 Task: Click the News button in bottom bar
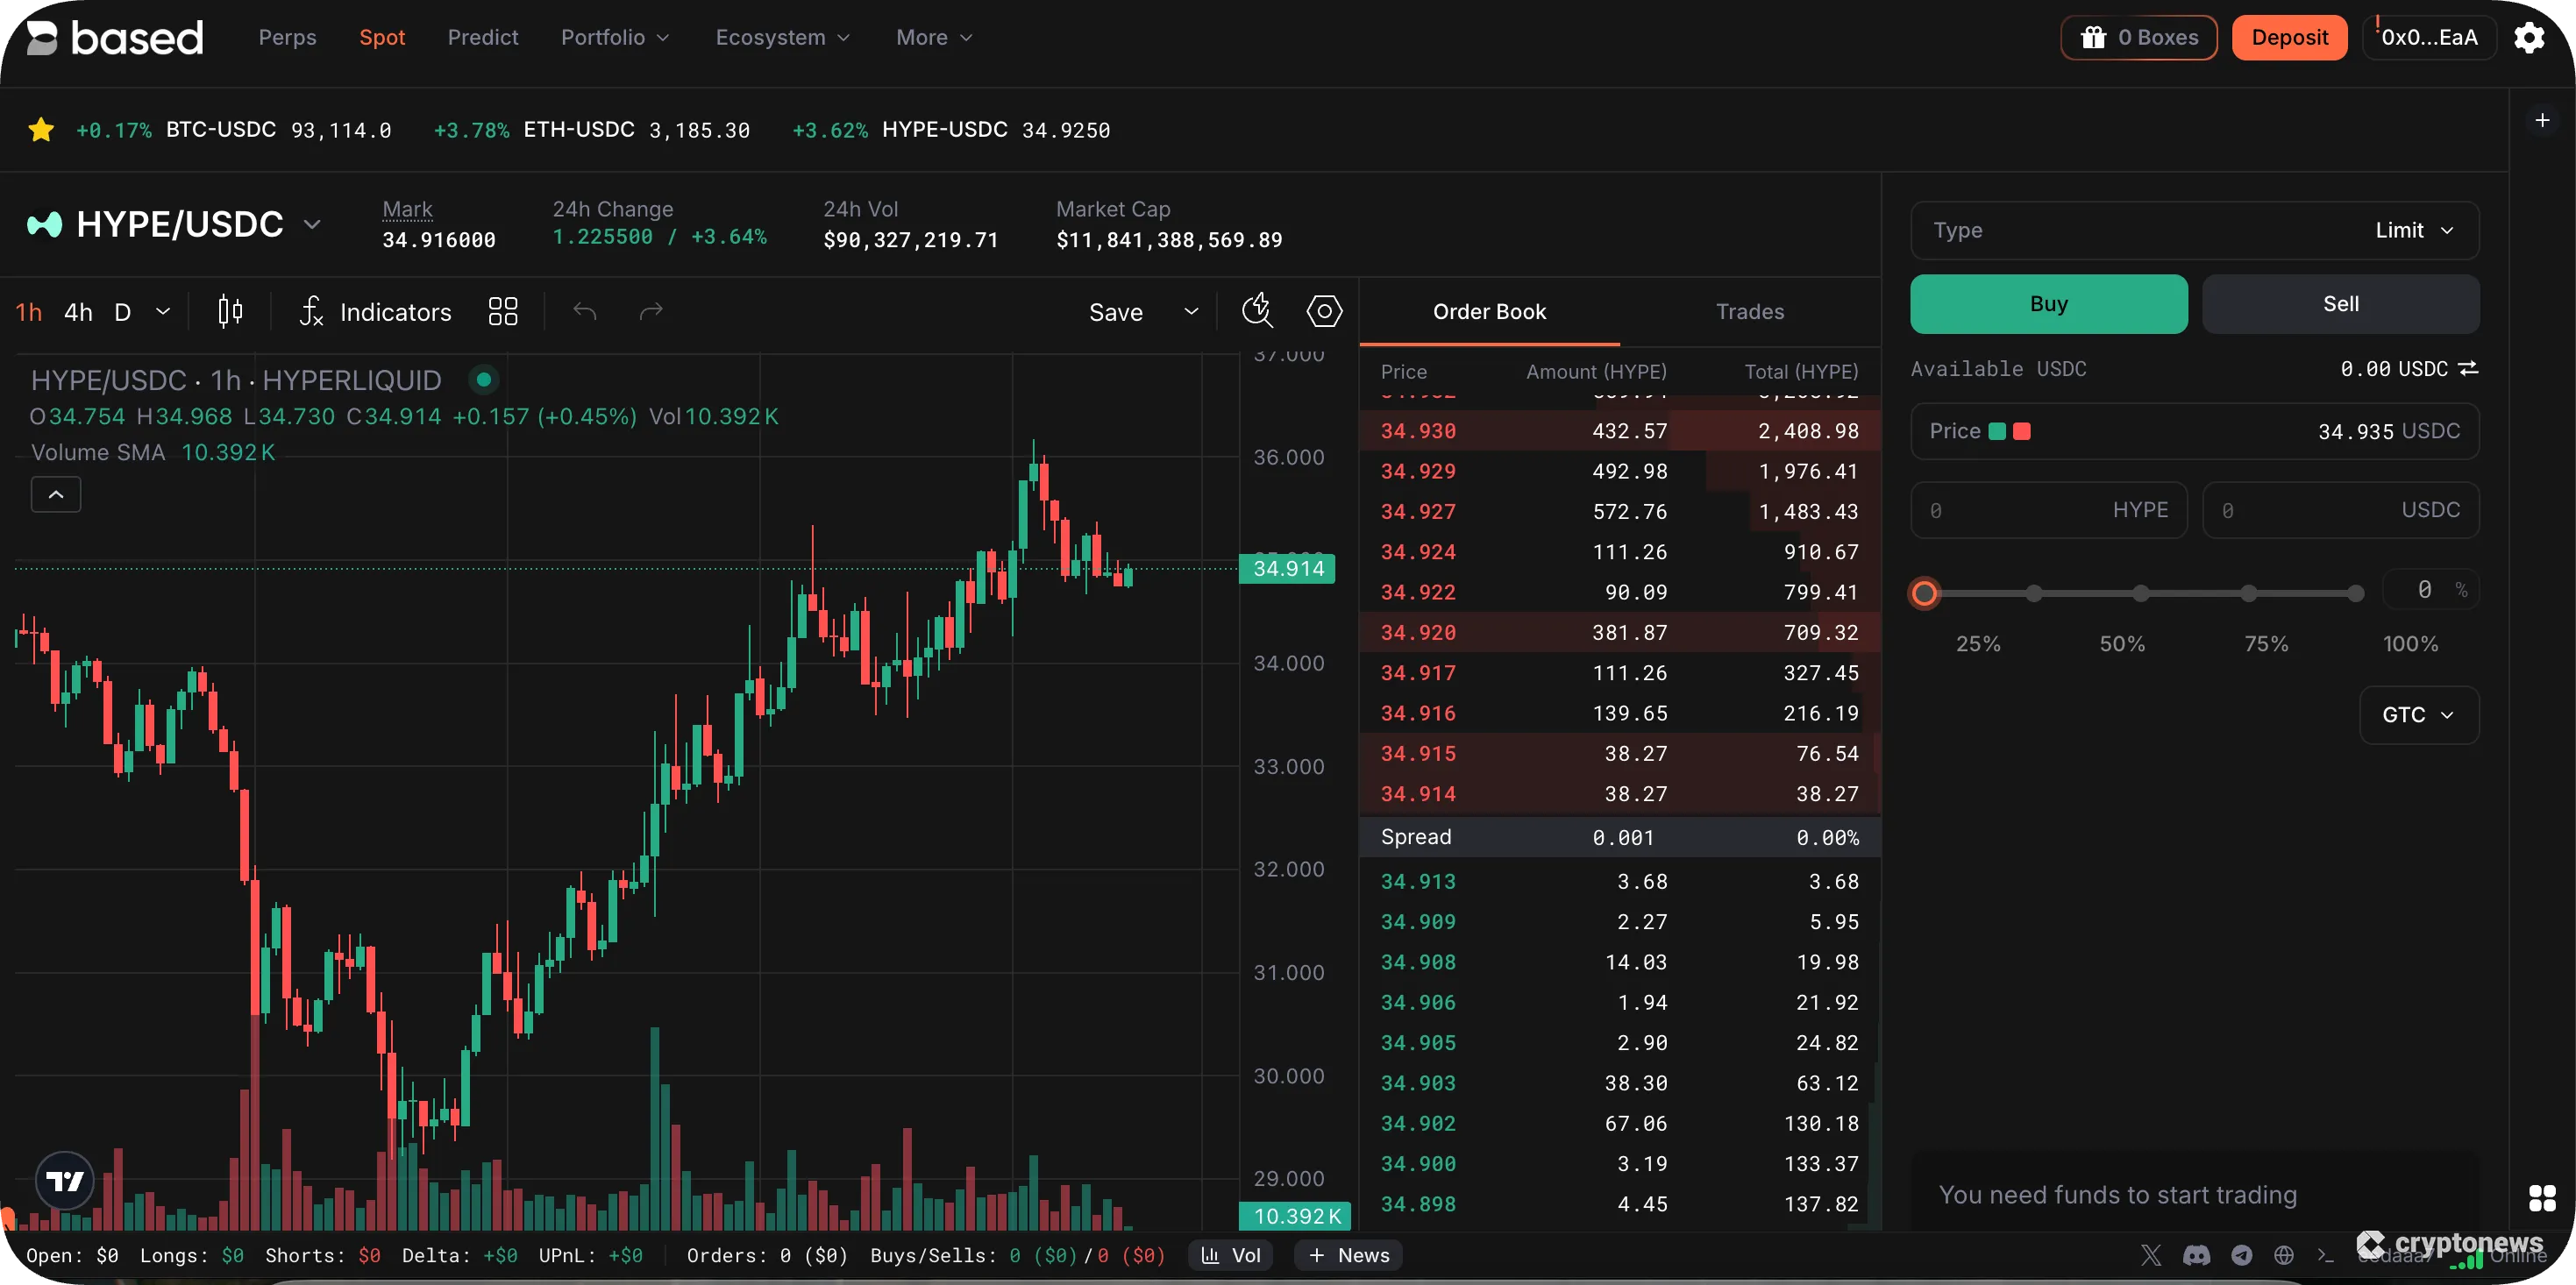tap(1348, 1255)
